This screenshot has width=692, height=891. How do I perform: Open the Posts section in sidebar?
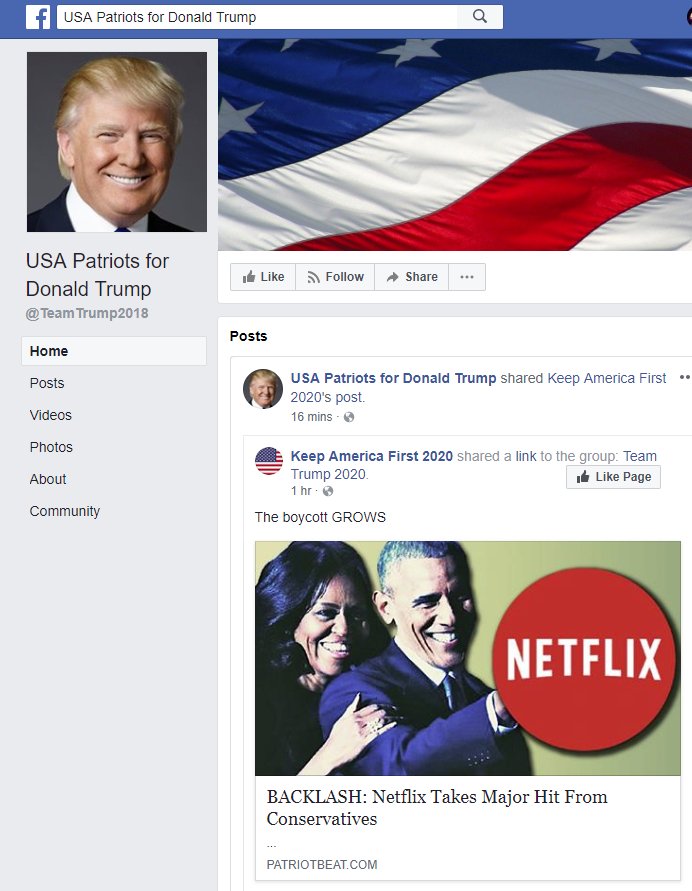click(x=47, y=383)
